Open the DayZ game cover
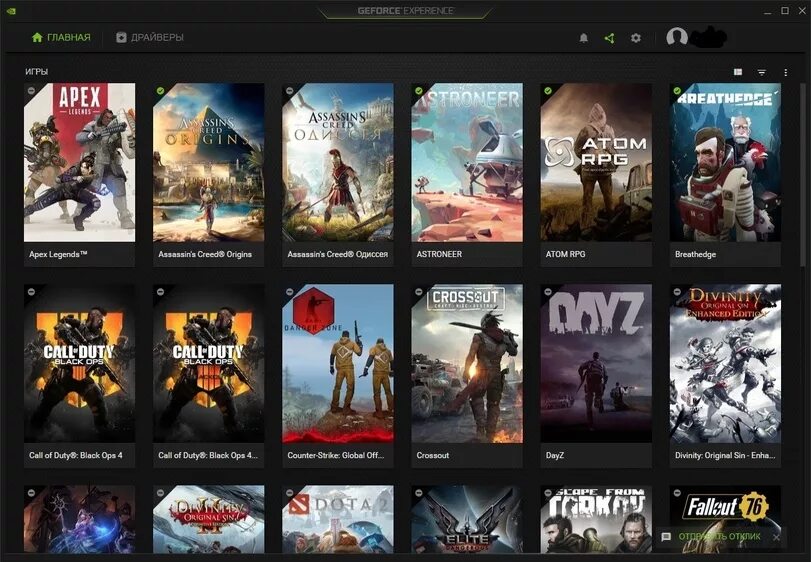Image resolution: width=811 pixels, height=562 pixels. [x=596, y=363]
